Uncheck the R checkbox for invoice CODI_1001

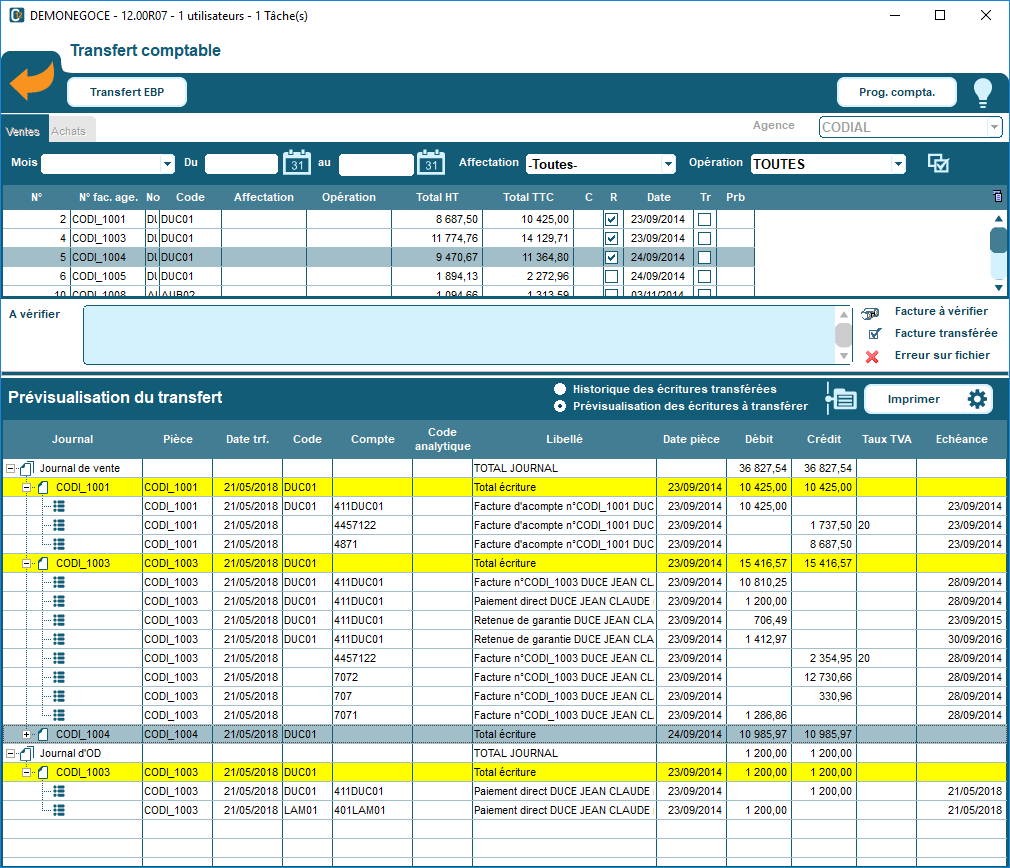612,219
